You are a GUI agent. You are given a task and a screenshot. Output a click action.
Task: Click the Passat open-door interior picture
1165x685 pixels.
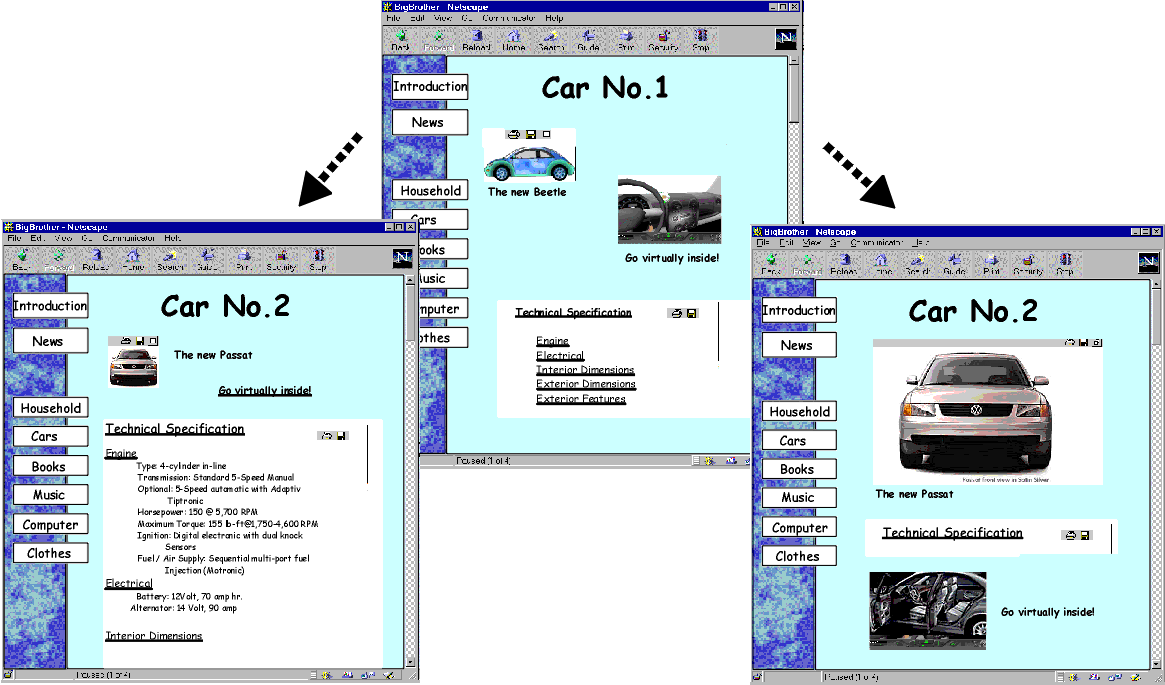(928, 611)
